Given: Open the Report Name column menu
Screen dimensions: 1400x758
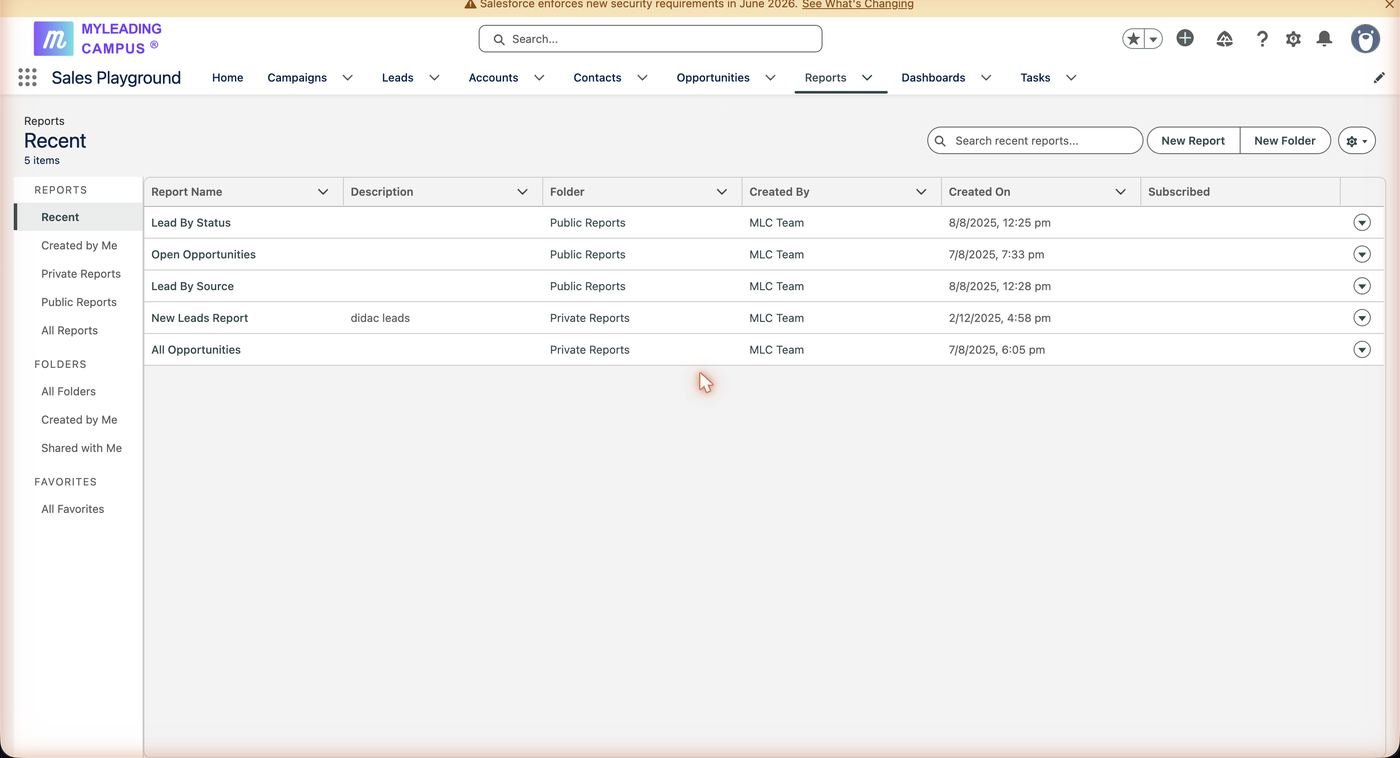Looking at the screenshot, I should pos(323,192).
